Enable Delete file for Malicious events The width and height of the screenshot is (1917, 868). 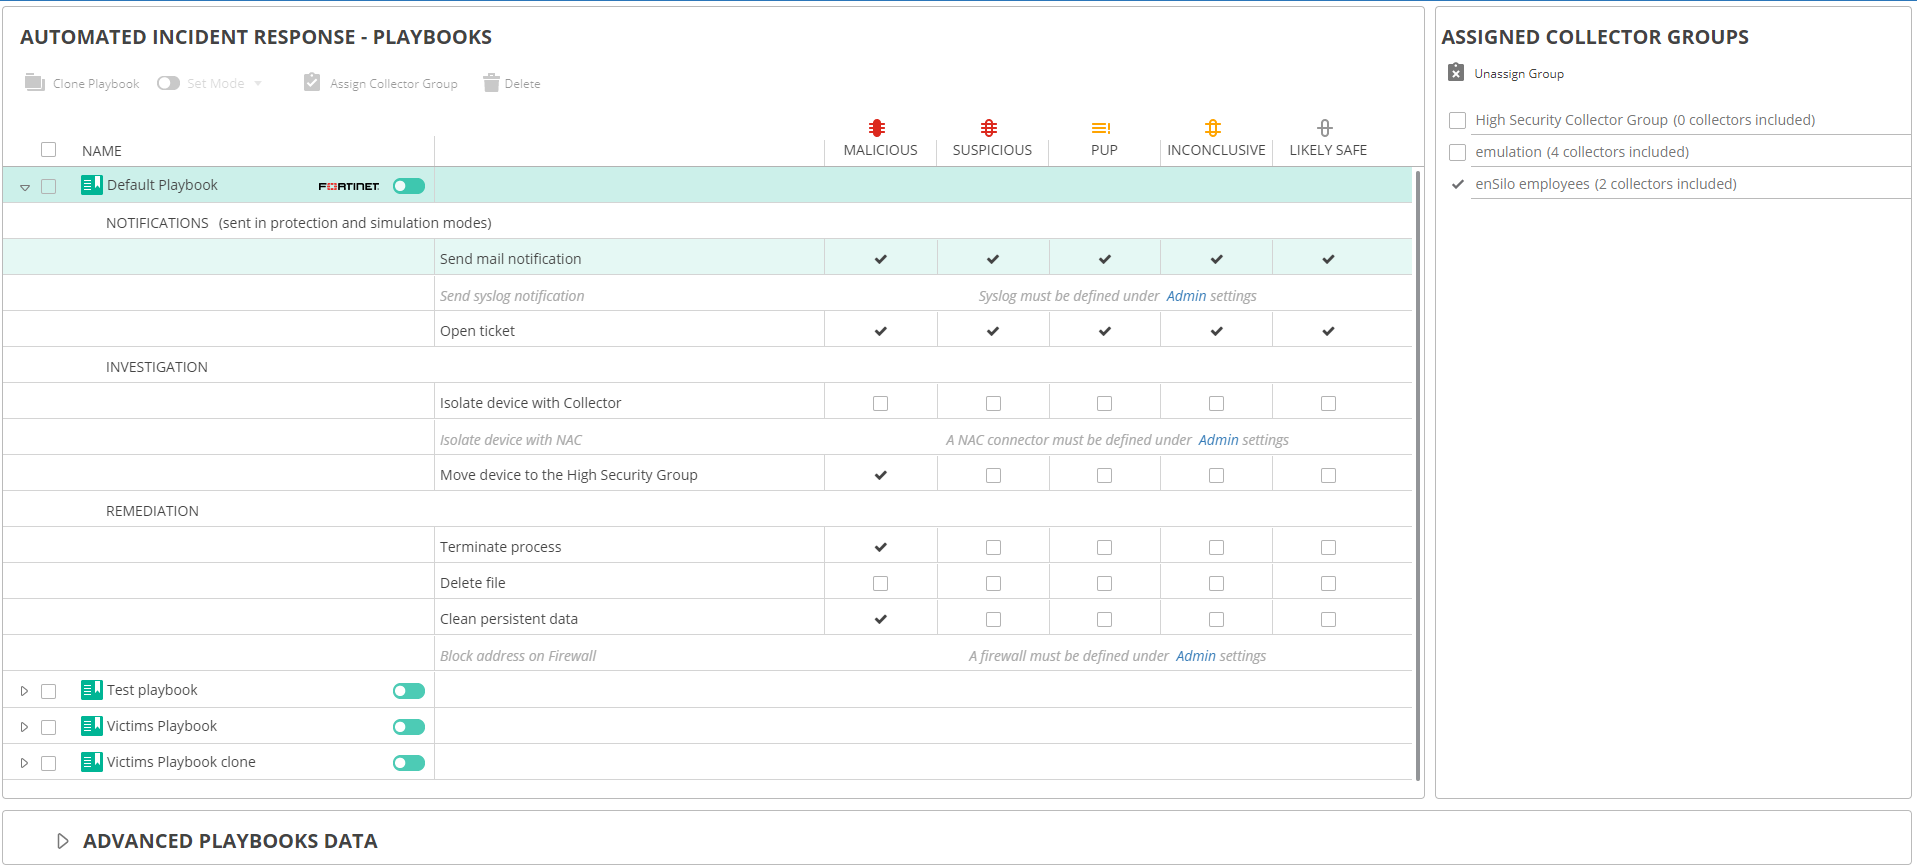click(880, 583)
